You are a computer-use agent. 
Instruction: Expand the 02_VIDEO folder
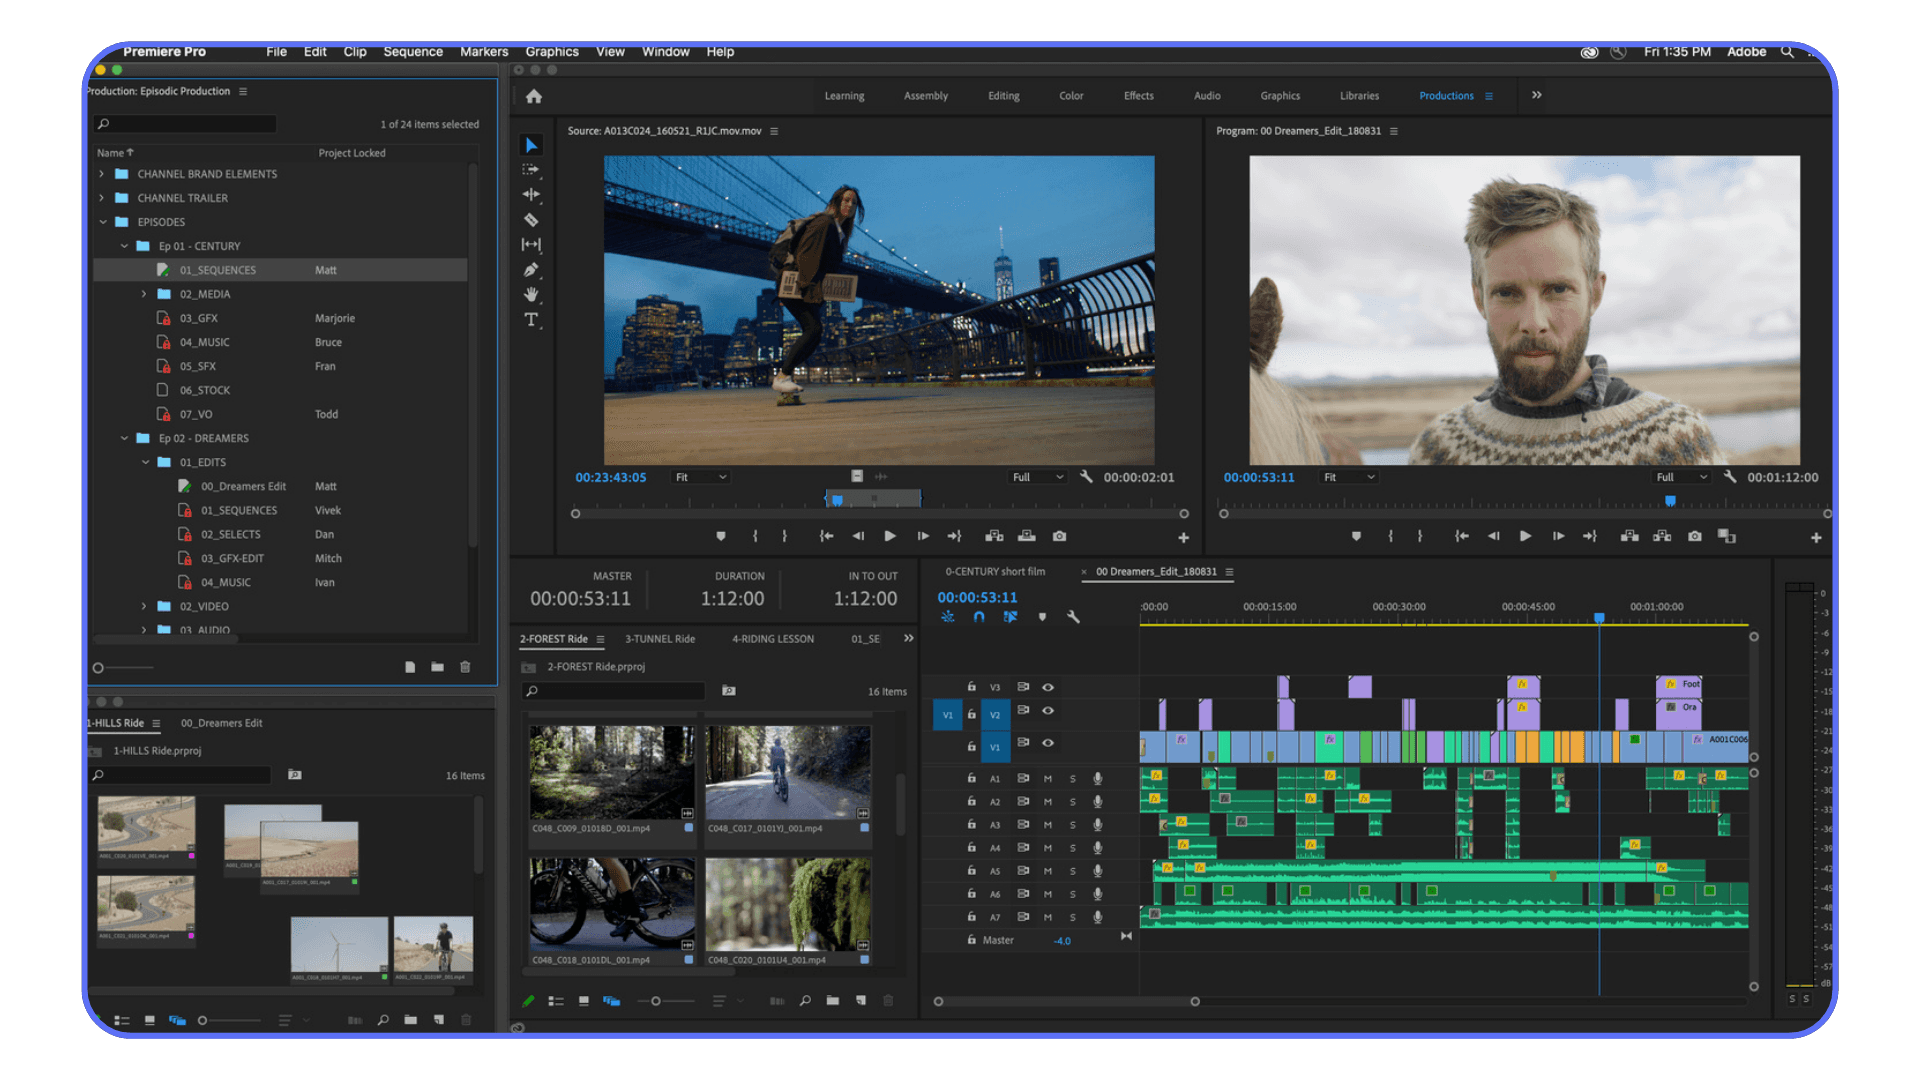tap(144, 606)
